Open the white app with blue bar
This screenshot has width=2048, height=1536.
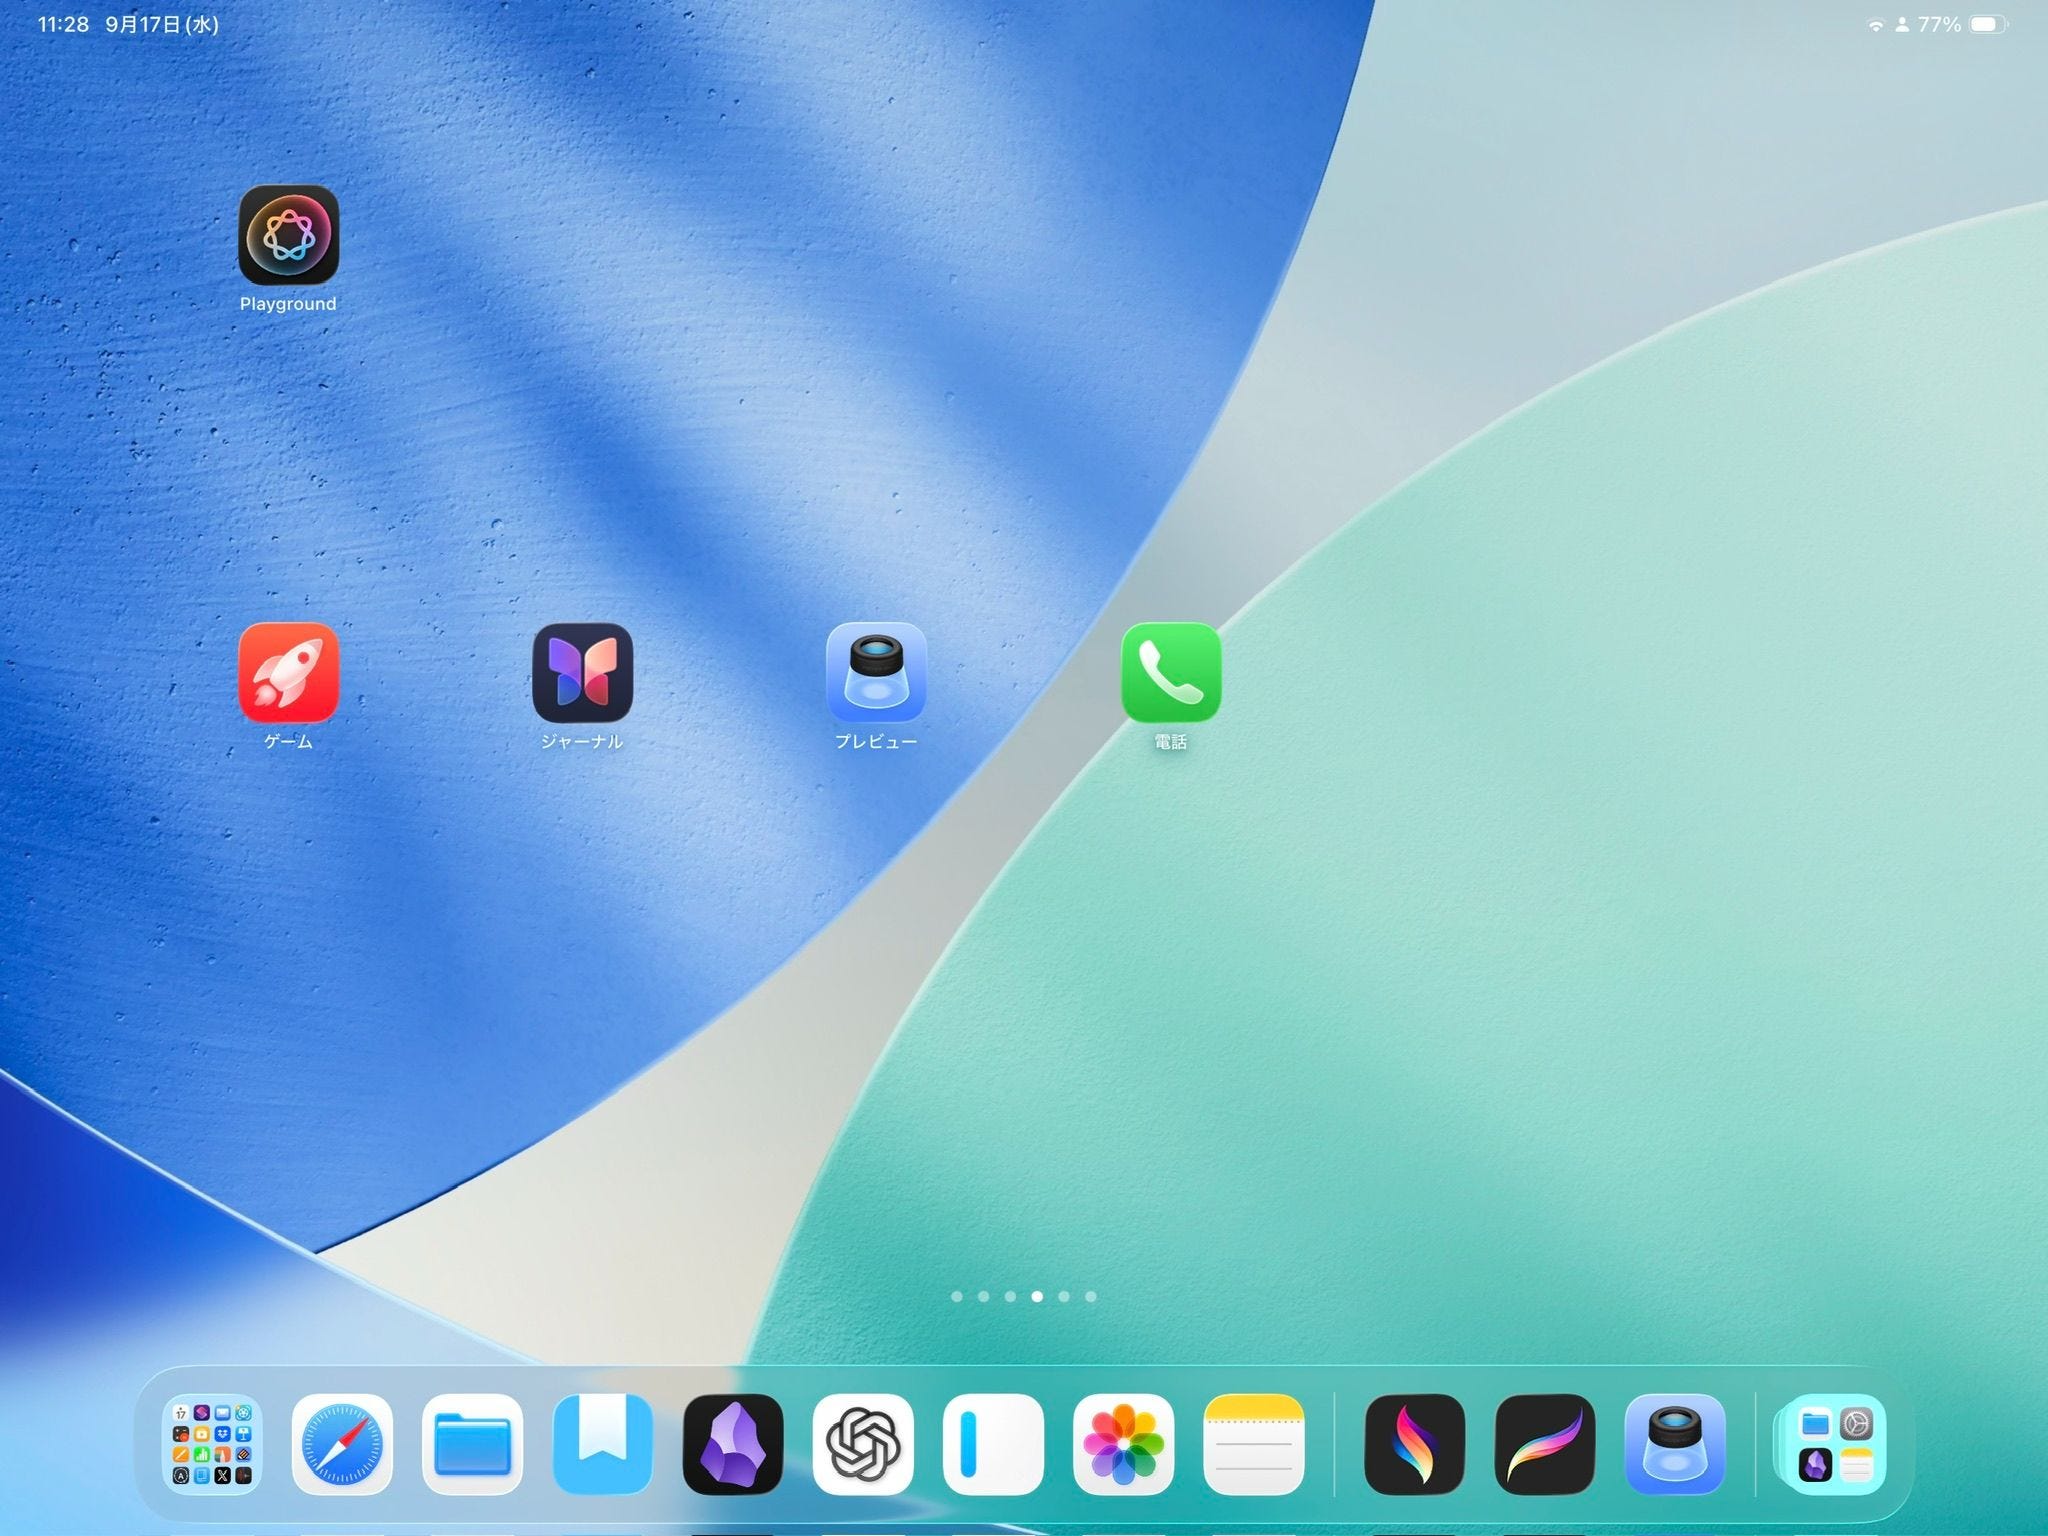tap(993, 1444)
